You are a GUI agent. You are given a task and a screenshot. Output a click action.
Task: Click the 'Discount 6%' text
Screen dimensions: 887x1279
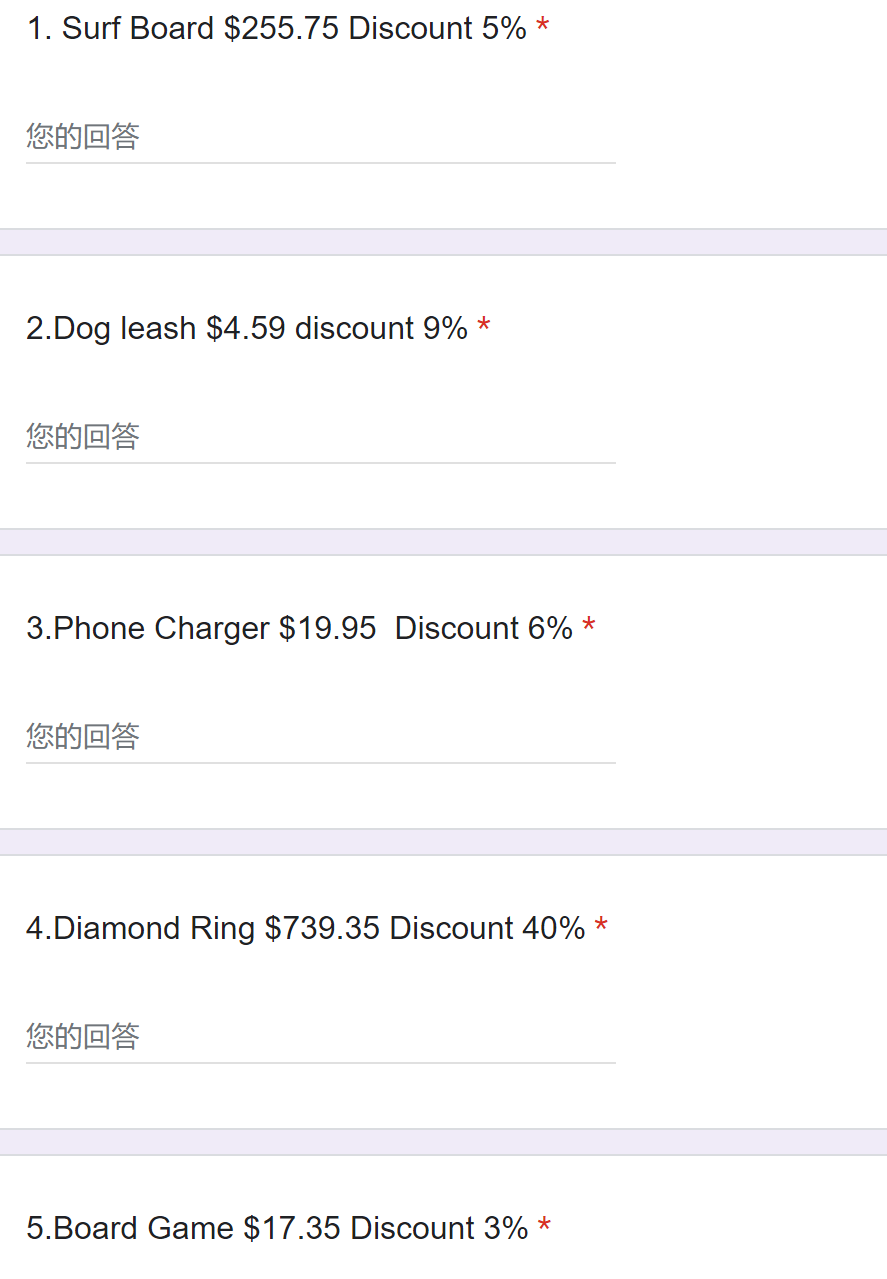(x=484, y=629)
